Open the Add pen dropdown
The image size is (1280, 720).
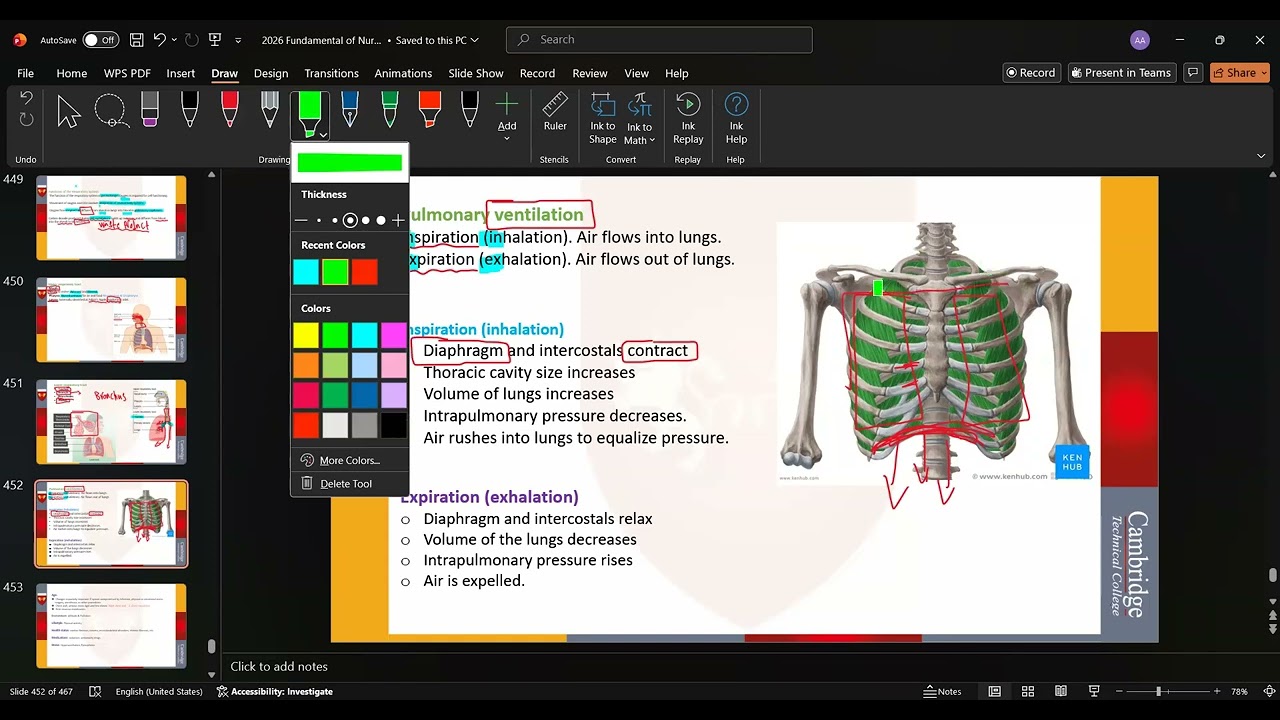coord(507,139)
